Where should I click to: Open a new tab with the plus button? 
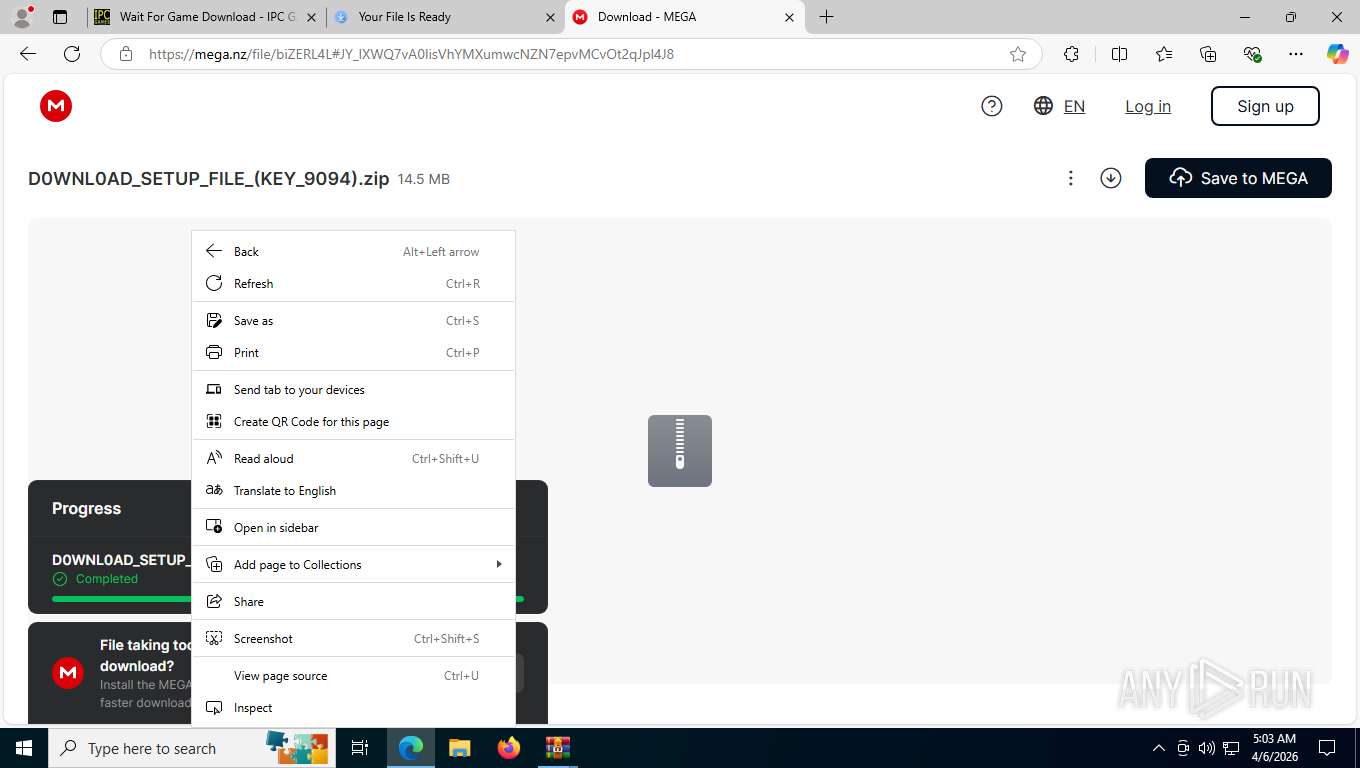pos(826,17)
